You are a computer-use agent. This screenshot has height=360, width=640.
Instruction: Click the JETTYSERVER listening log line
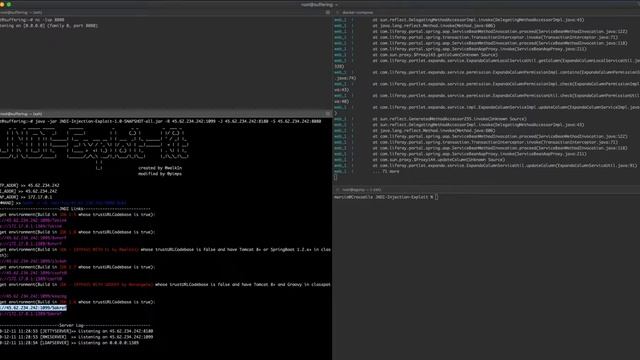(x=77, y=331)
